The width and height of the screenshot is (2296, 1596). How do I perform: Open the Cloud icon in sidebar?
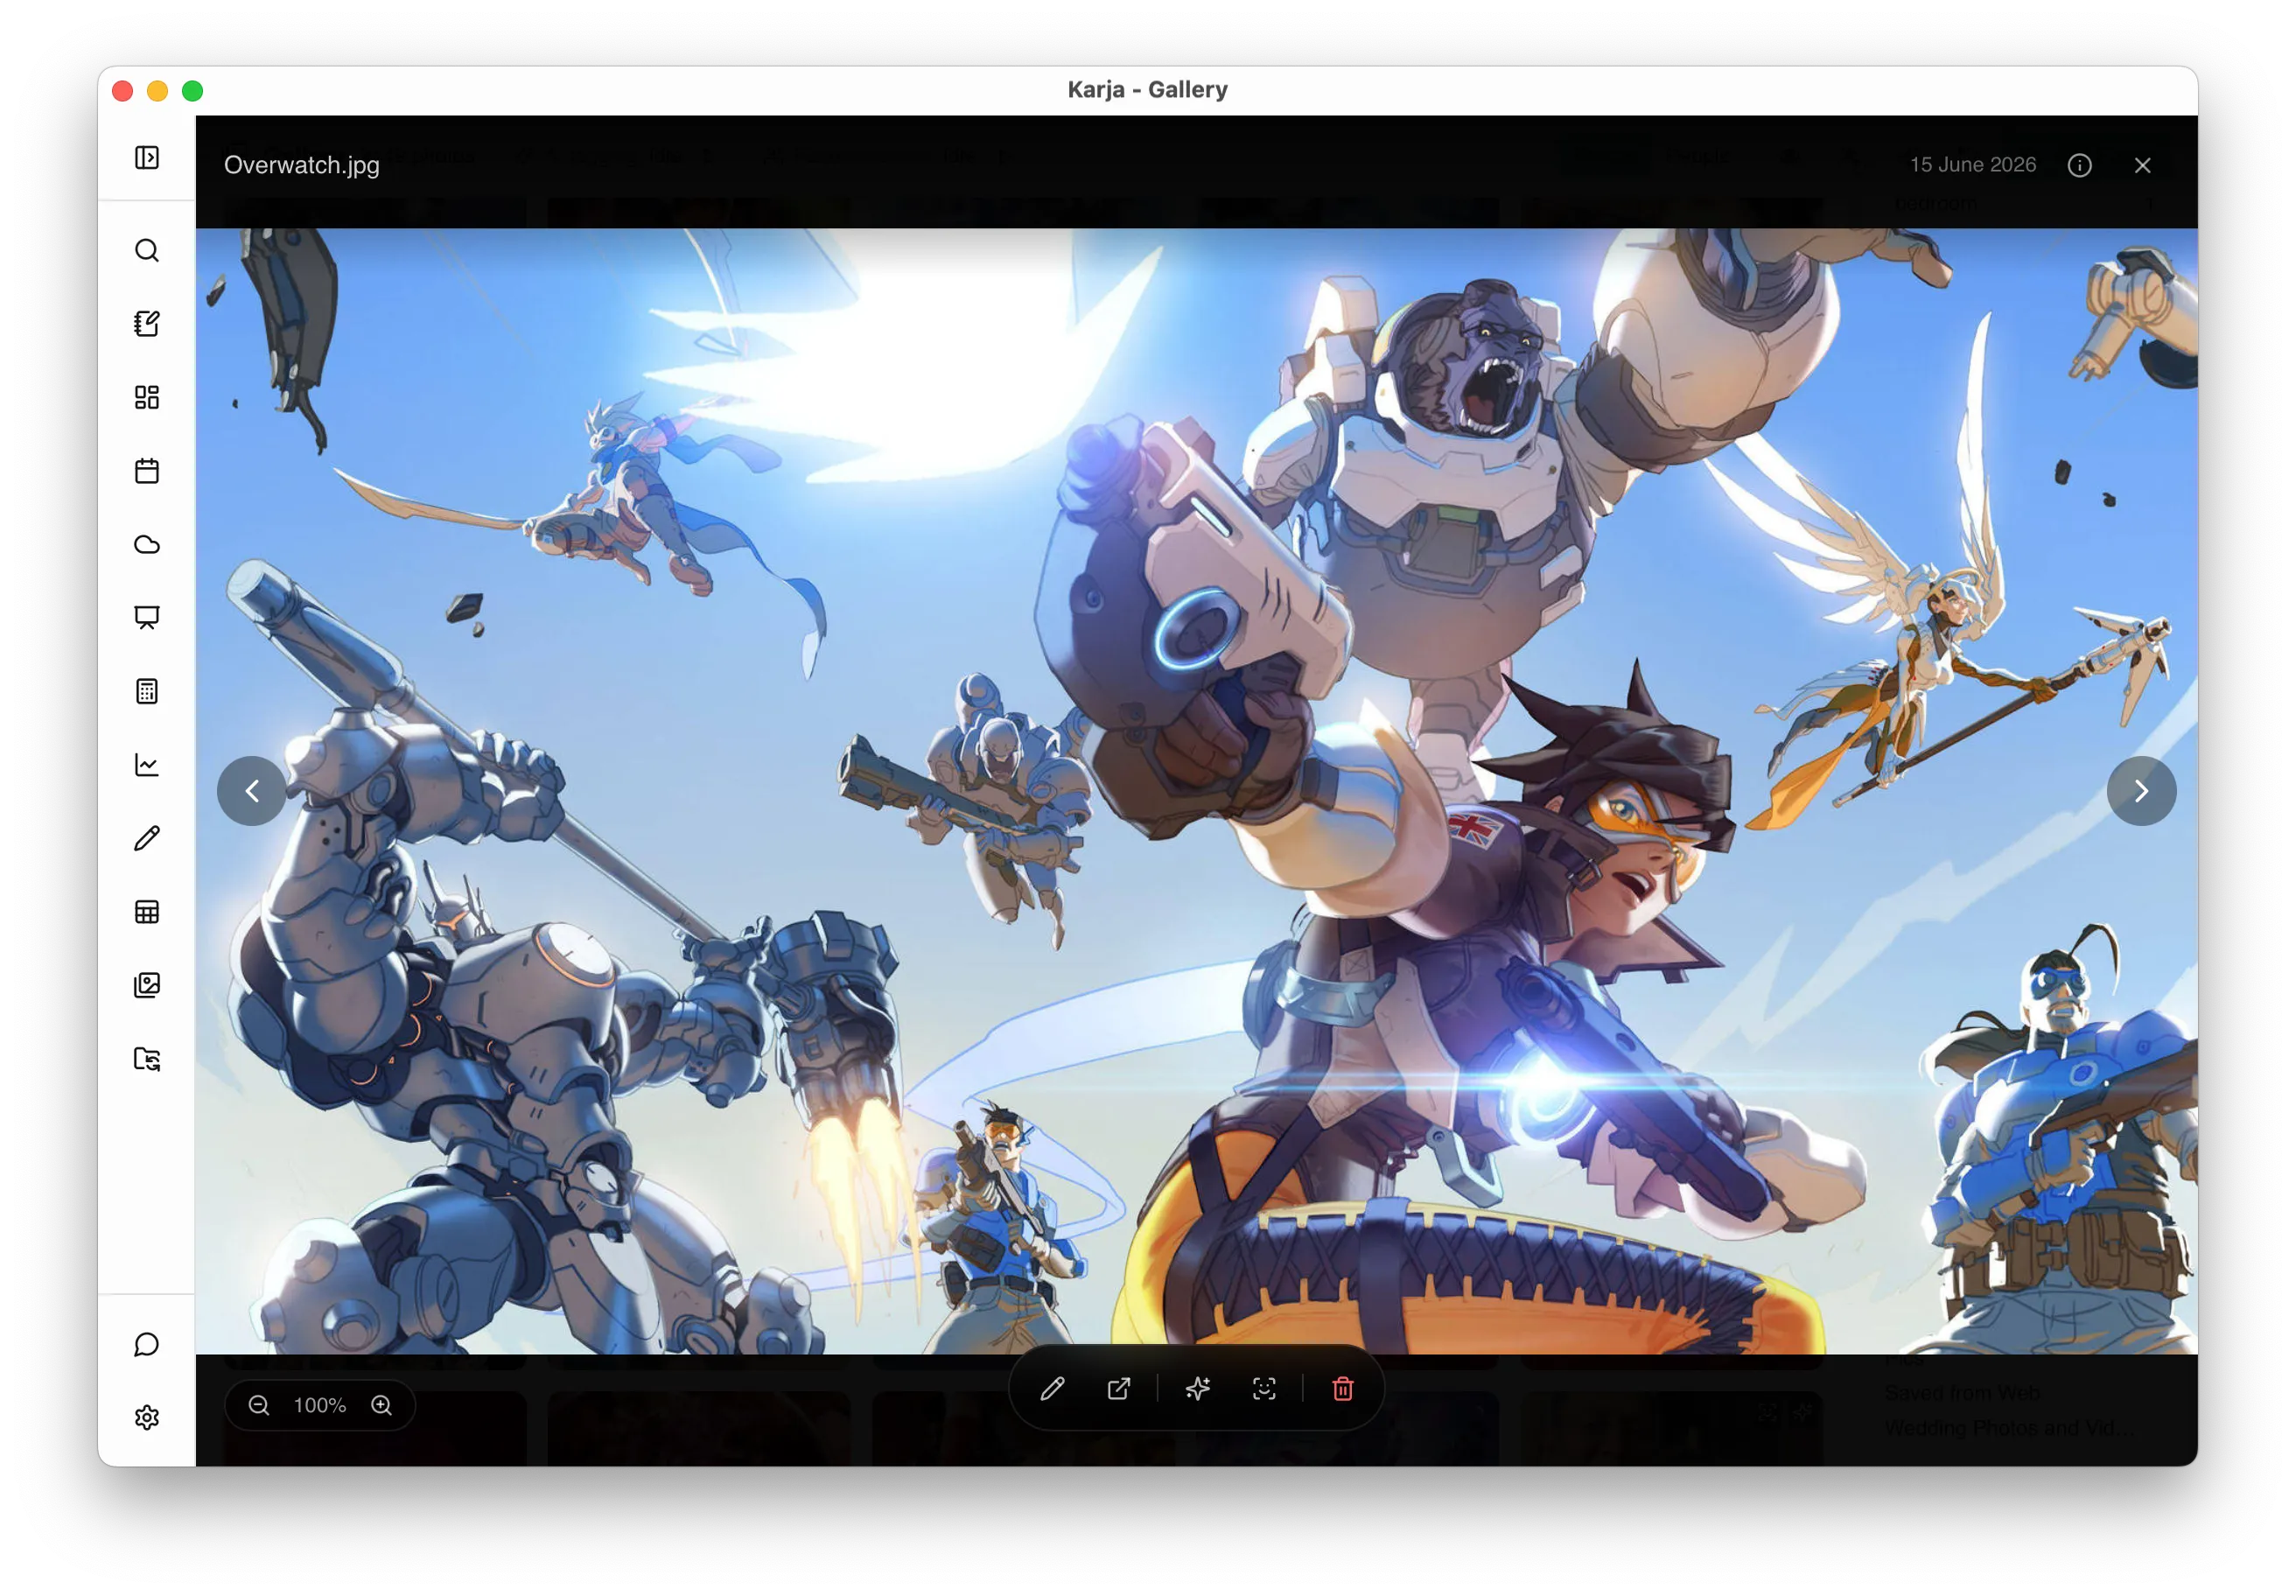(147, 545)
